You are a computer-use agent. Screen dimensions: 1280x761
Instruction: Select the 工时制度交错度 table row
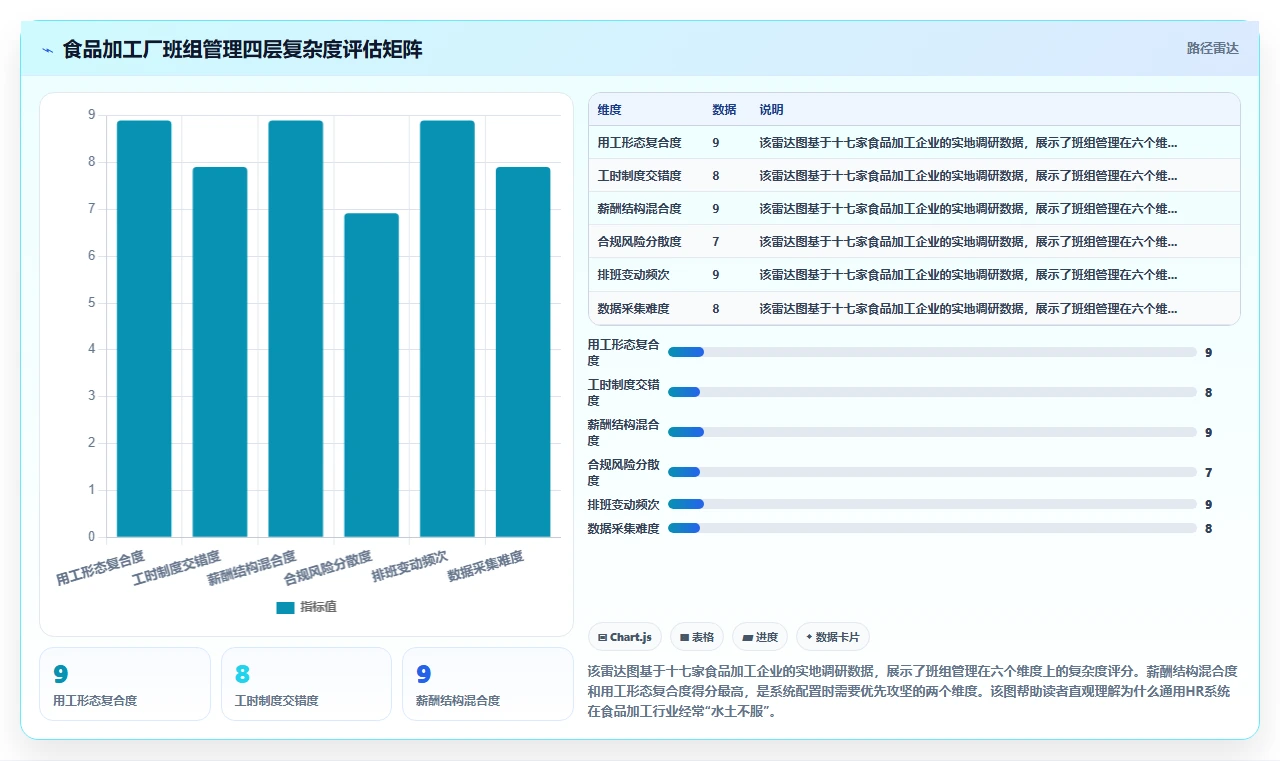click(x=914, y=175)
